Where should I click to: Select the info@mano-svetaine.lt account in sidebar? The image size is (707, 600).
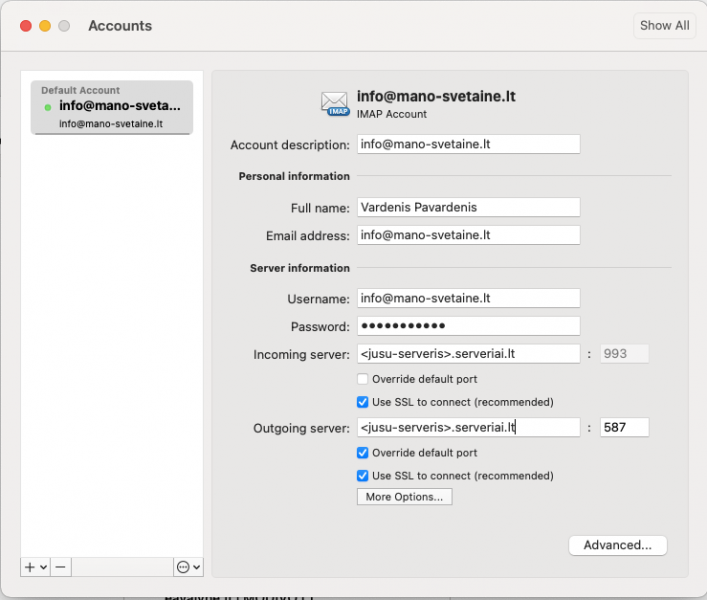(111, 108)
